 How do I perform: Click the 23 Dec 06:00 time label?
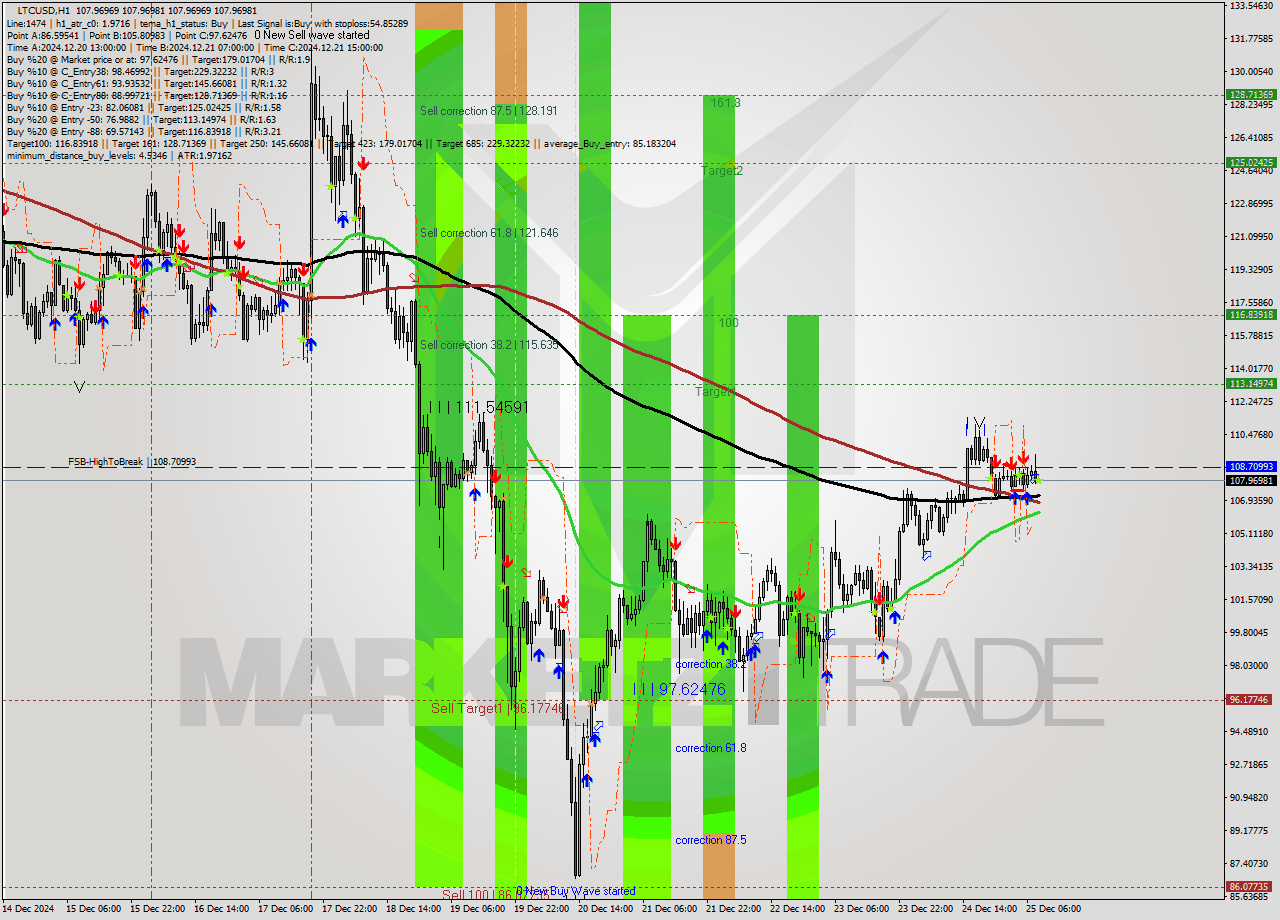862,909
